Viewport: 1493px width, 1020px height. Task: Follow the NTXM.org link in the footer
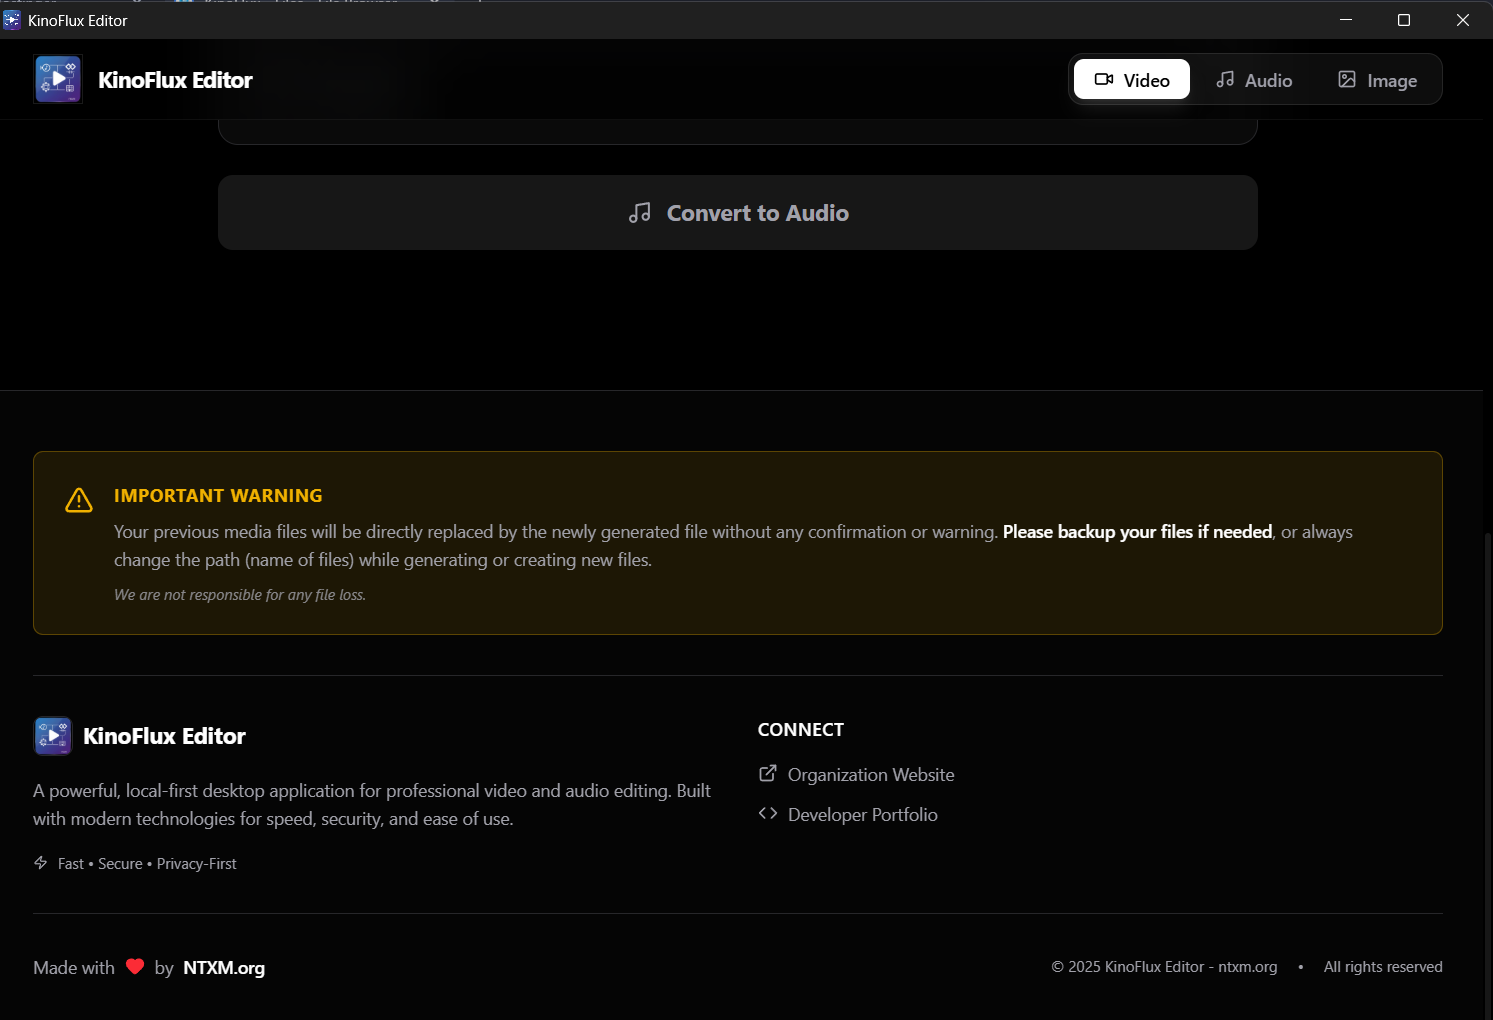tap(224, 968)
